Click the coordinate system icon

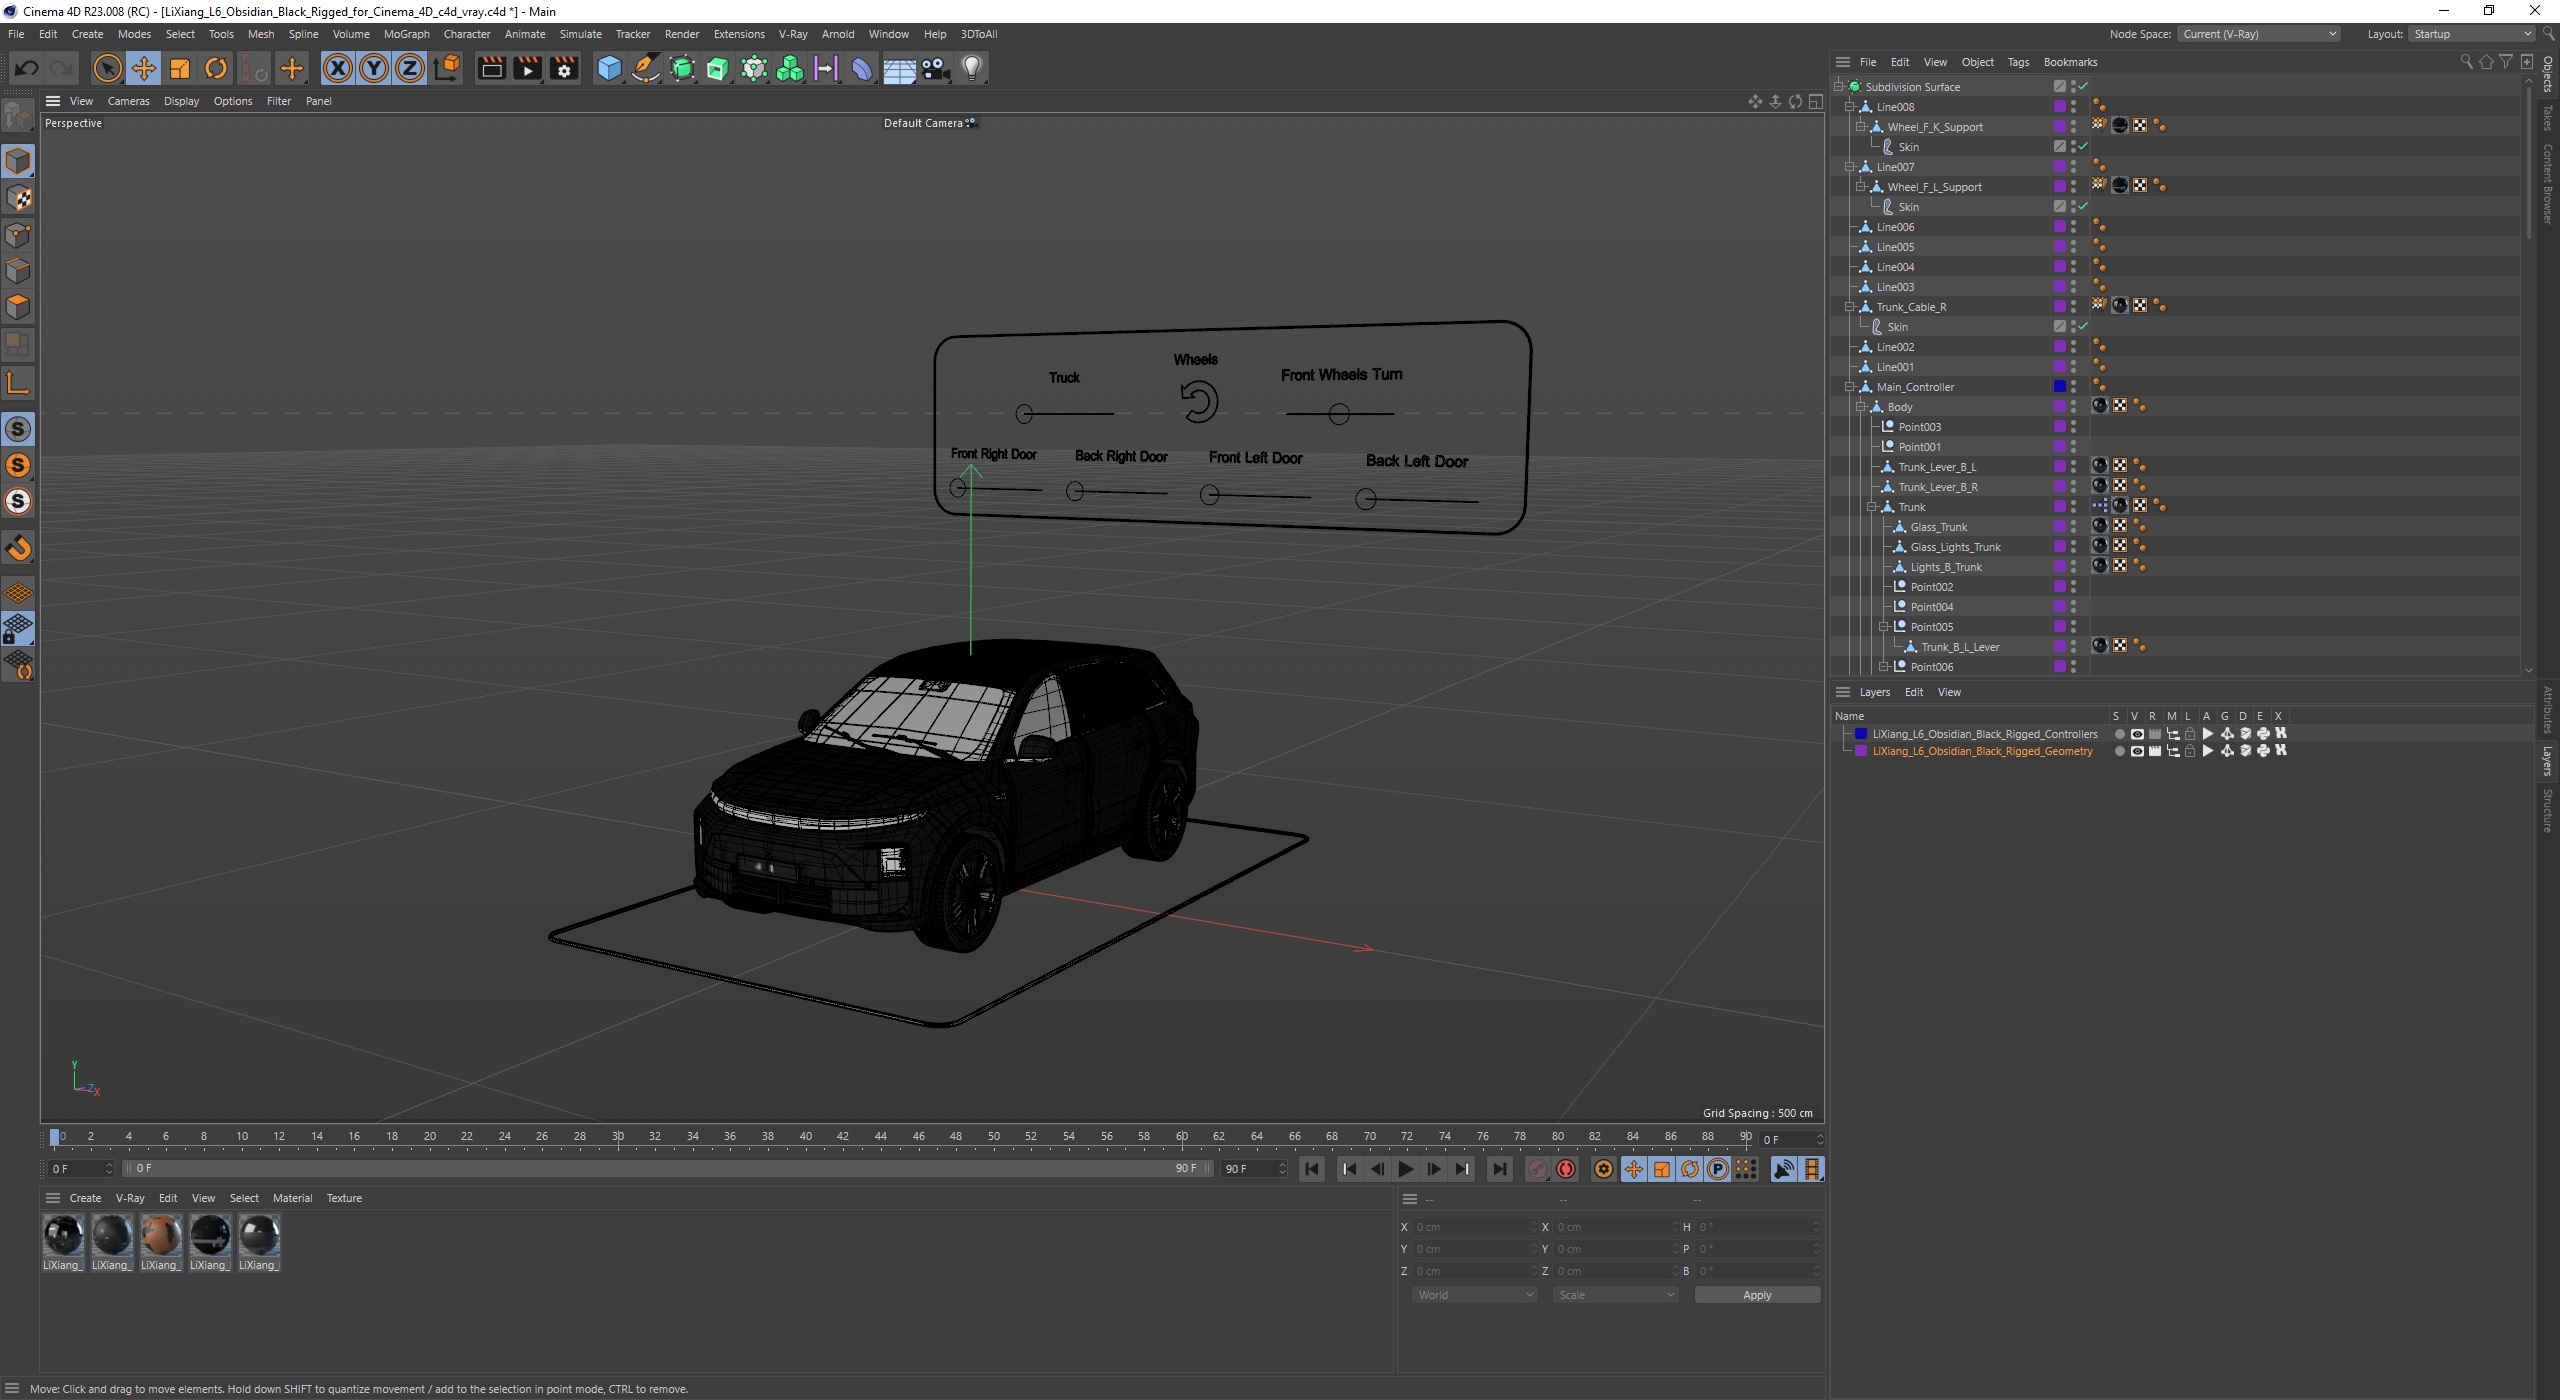[448, 68]
